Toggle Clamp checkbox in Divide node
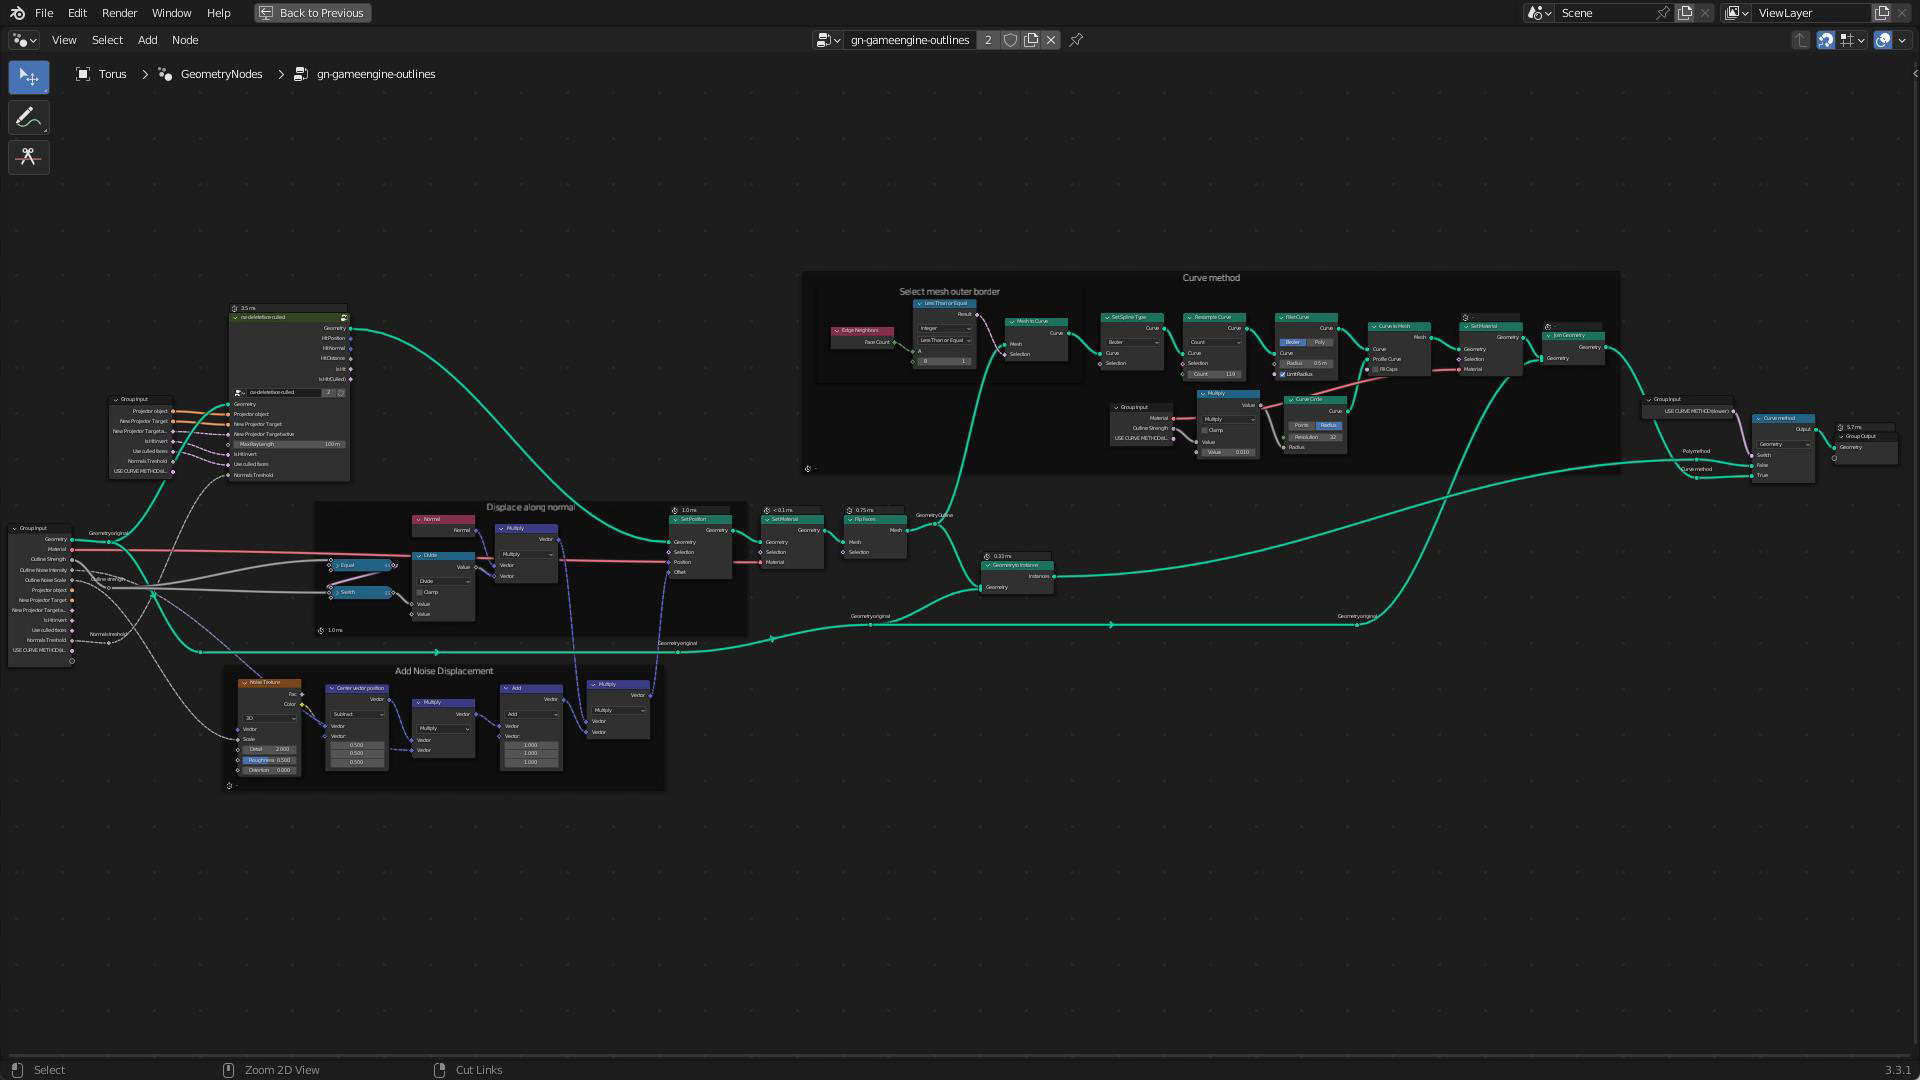Screen dimensions: 1920x1080 point(420,592)
